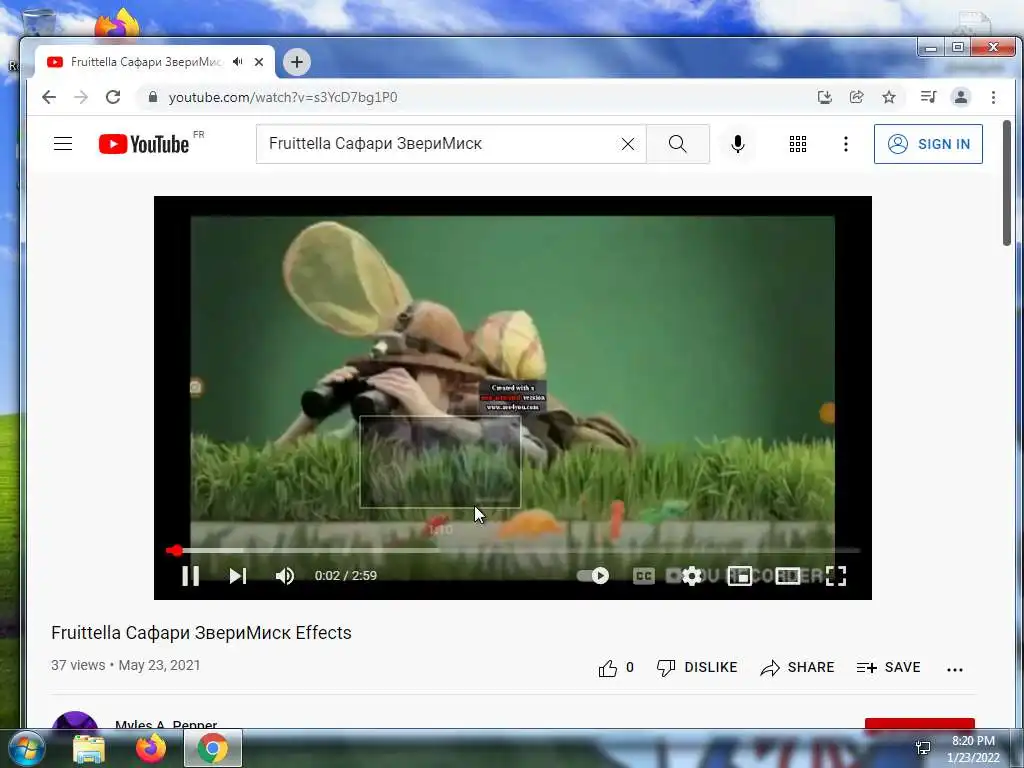Clear the search query with X
Viewport: 1024px width, 768px height.
[x=628, y=144]
